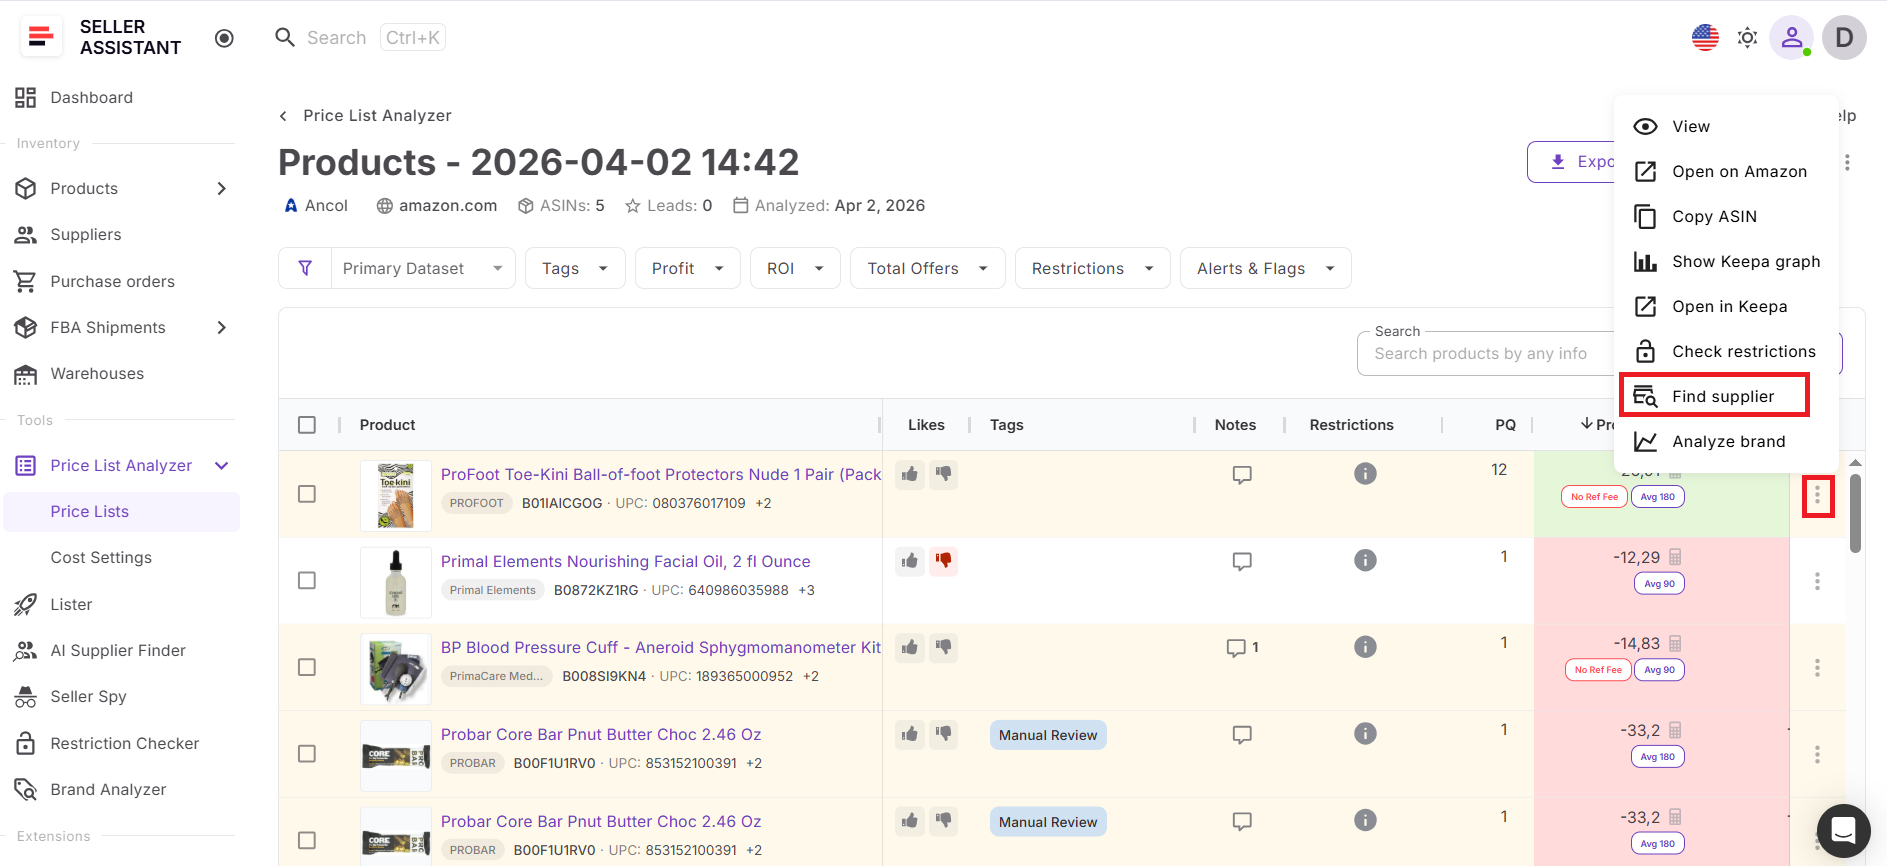
Task: Click the D account avatar
Action: (1844, 38)
